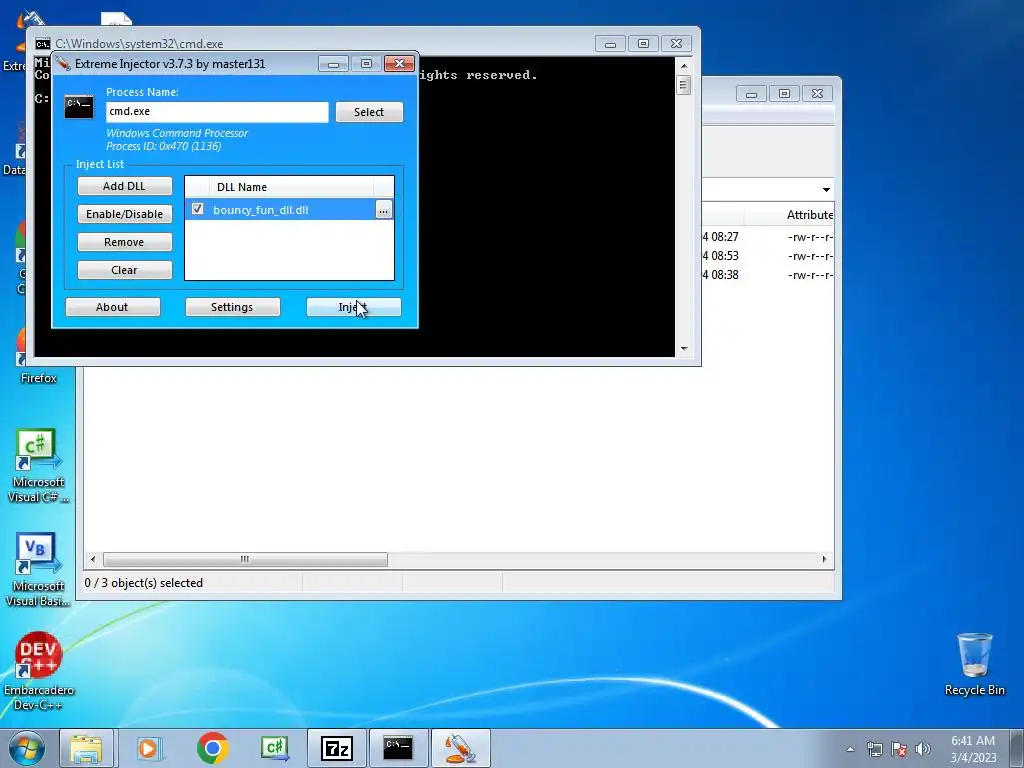The image size is (1024, 768).
Task: Click Remove button in Inject List
Action: (x=125, y=242)
